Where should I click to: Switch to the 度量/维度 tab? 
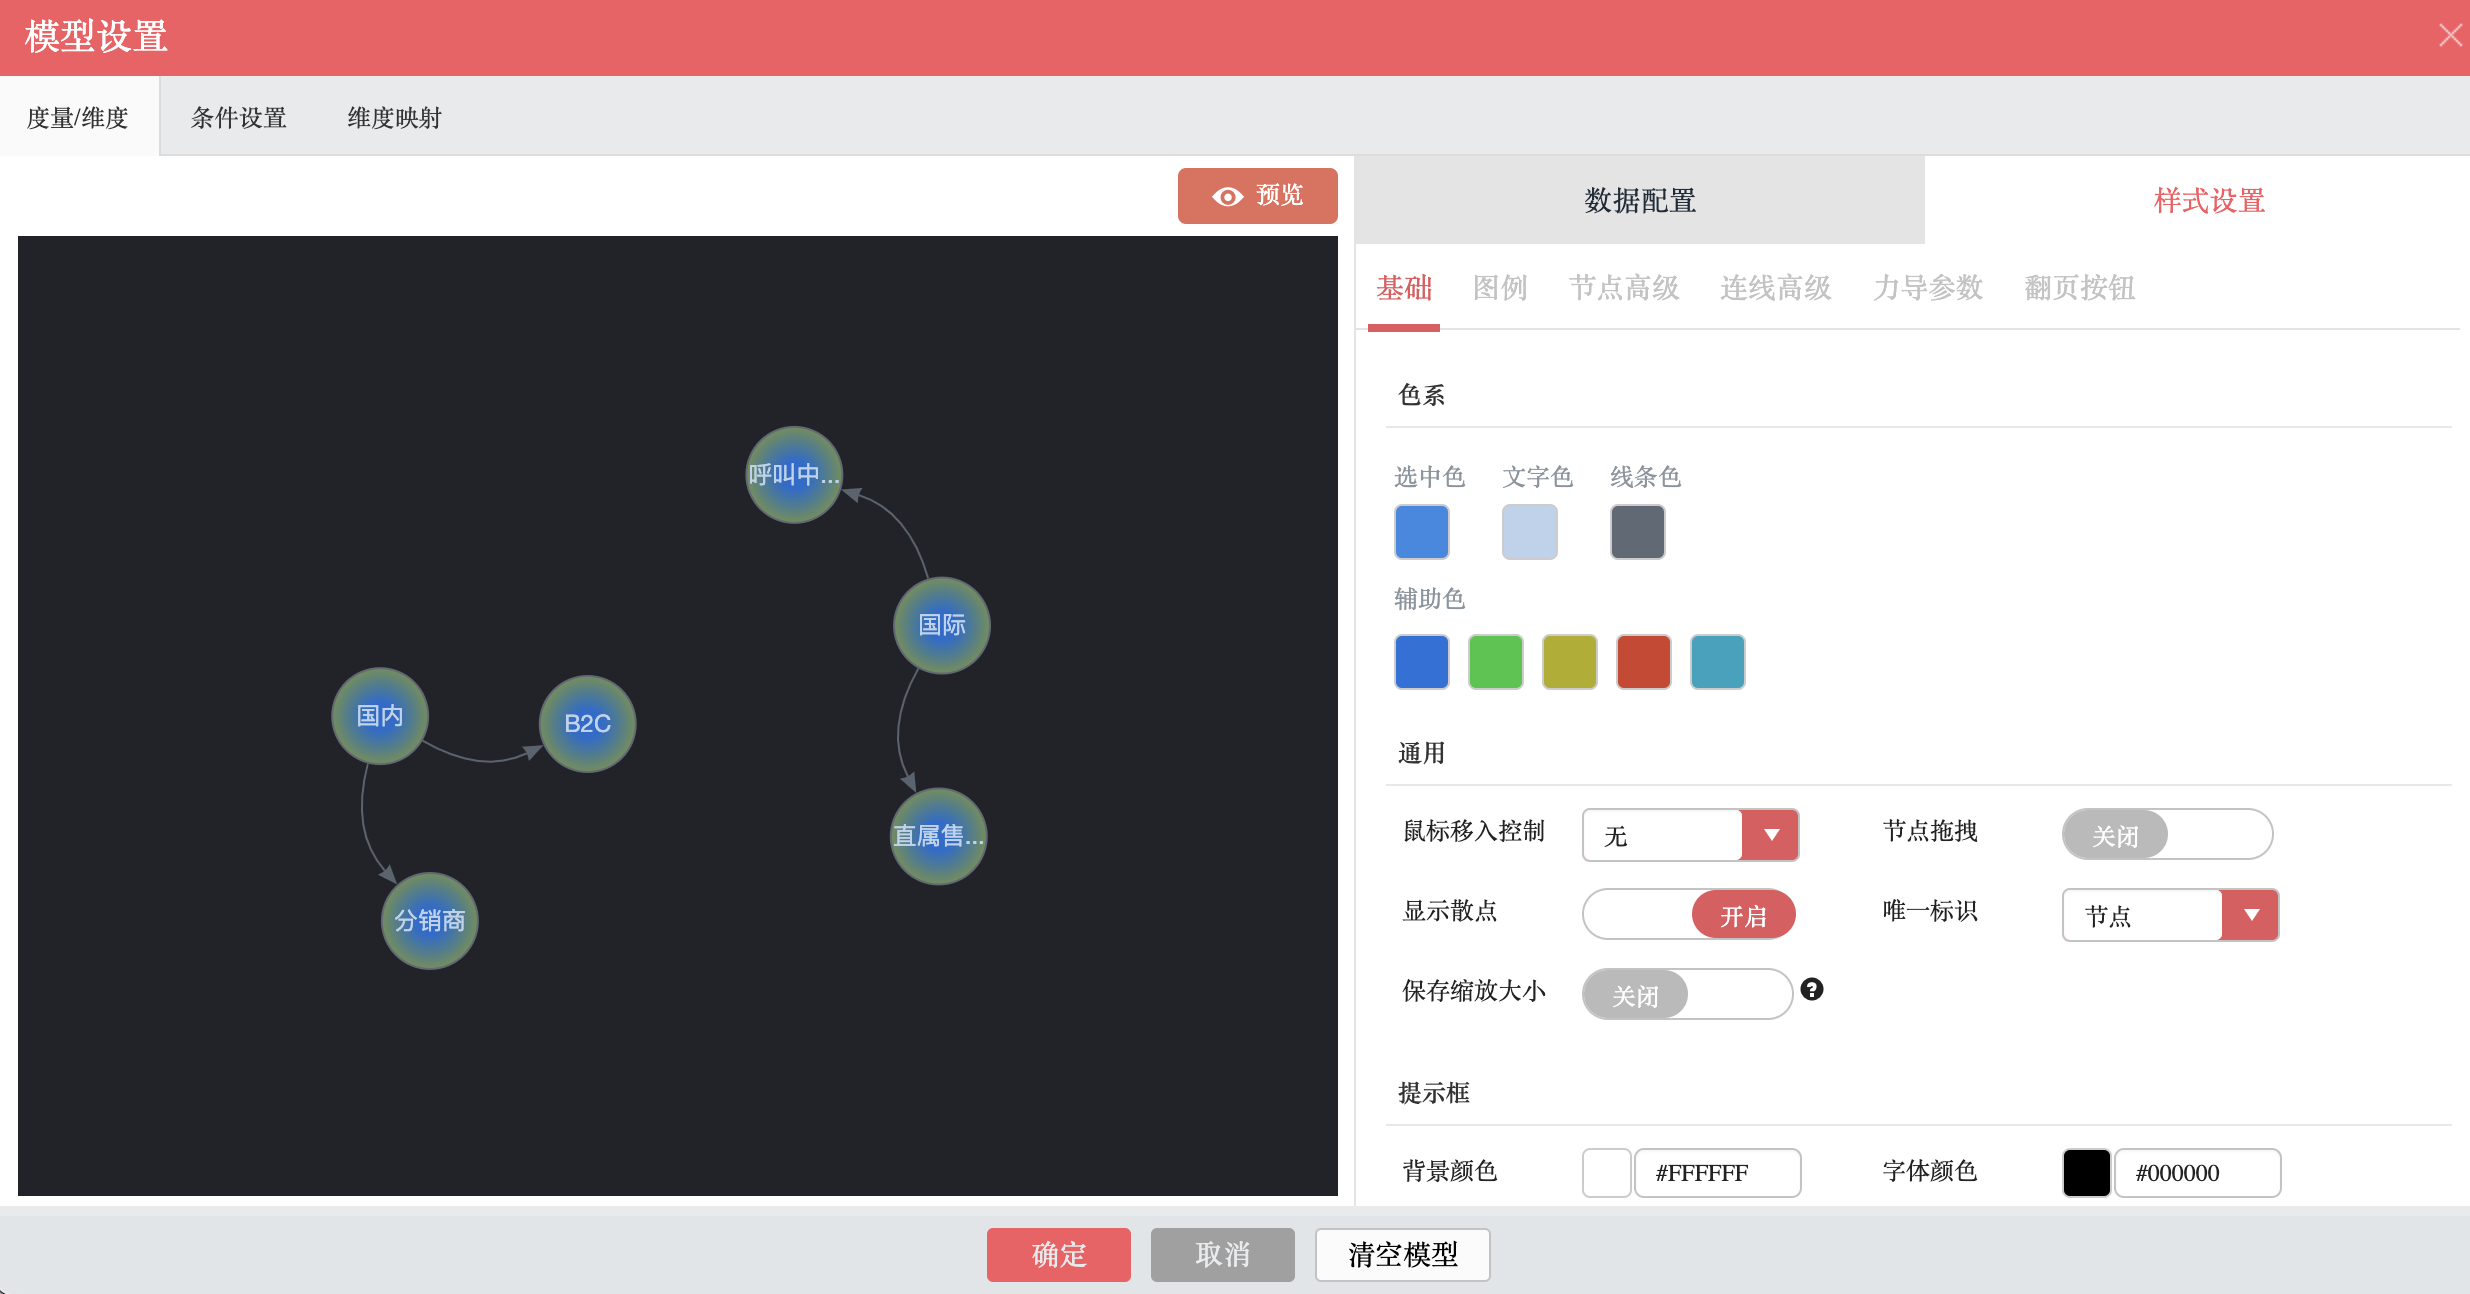tap(78, 117)
